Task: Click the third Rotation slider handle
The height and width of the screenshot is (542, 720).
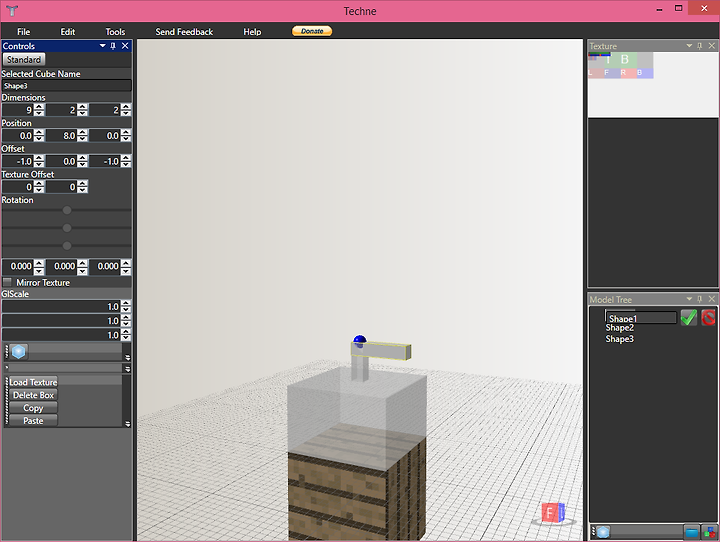Action: (x=67, y=246)
